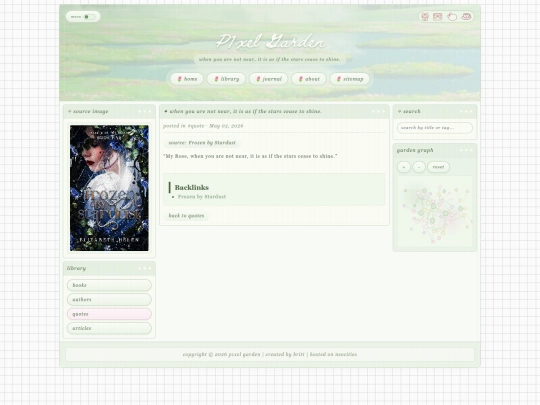Reset the garden graph view
This screenshot has height=405, width=540.
tap(438, 167)
